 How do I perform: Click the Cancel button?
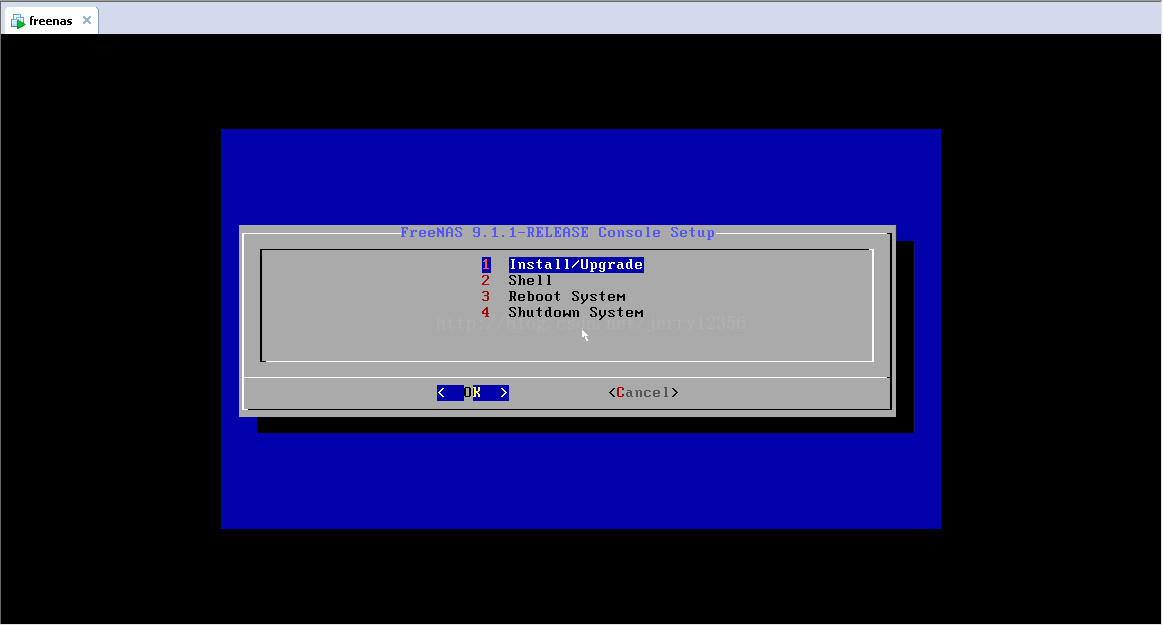[643, 392]
